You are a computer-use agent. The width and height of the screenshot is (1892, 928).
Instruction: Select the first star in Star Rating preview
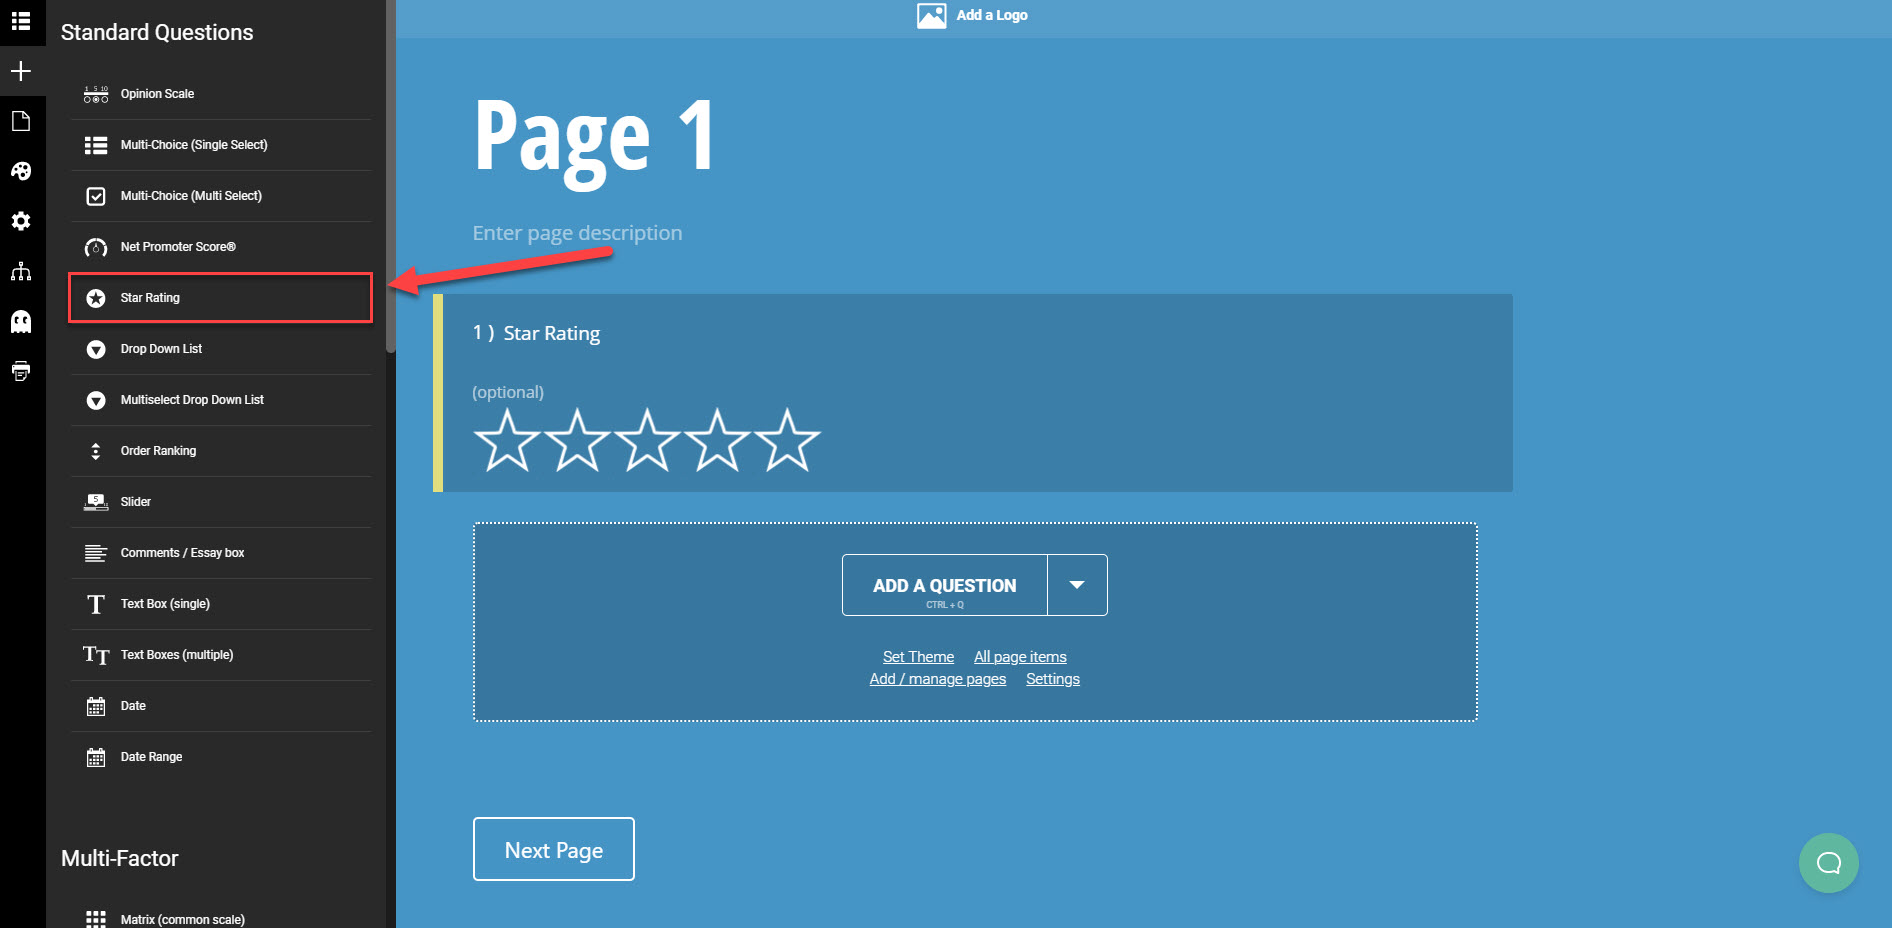coord(506,440)
